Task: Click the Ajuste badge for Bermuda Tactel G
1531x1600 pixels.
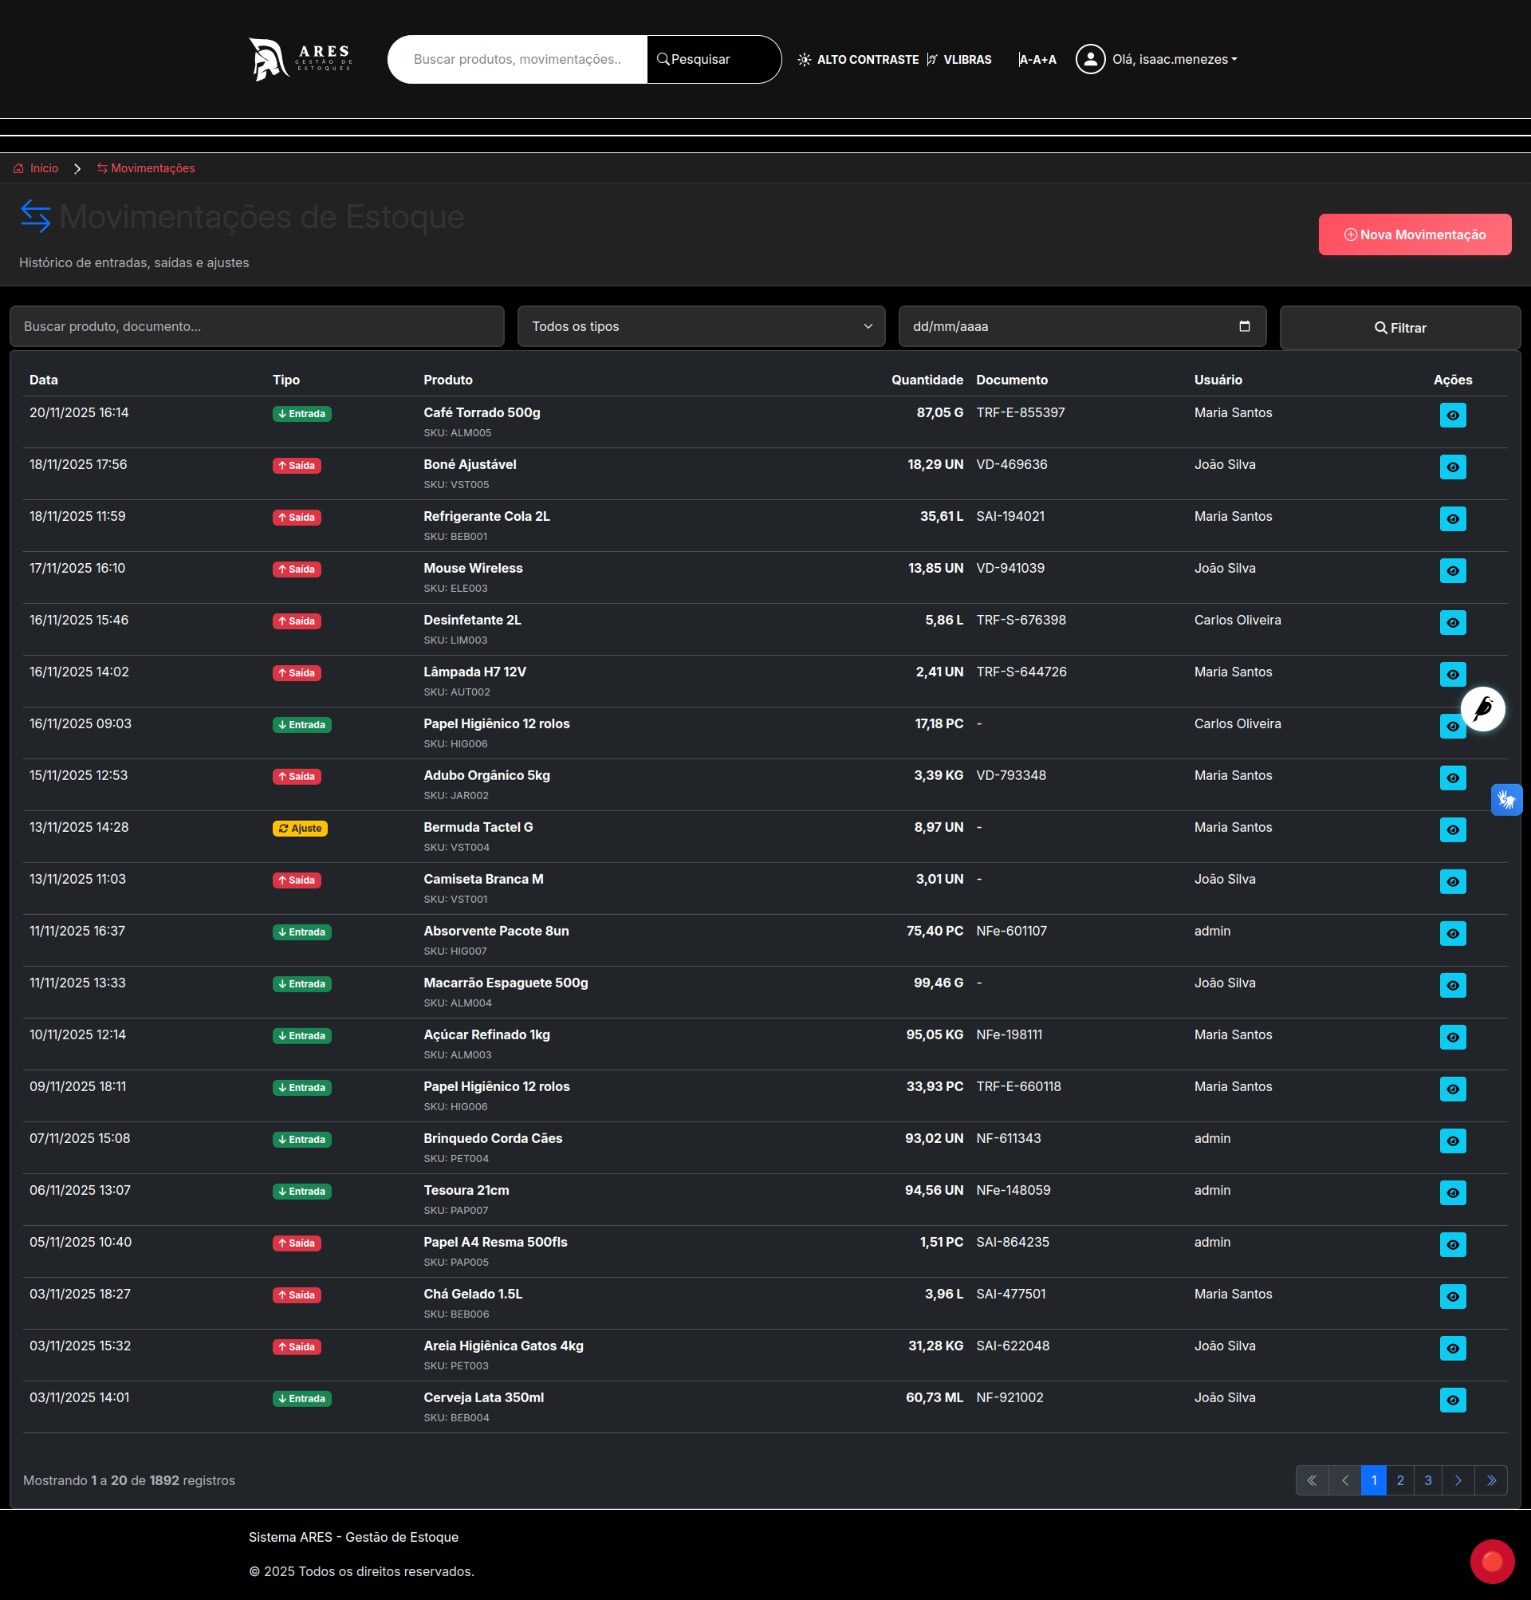Action: tap(300, 828)
